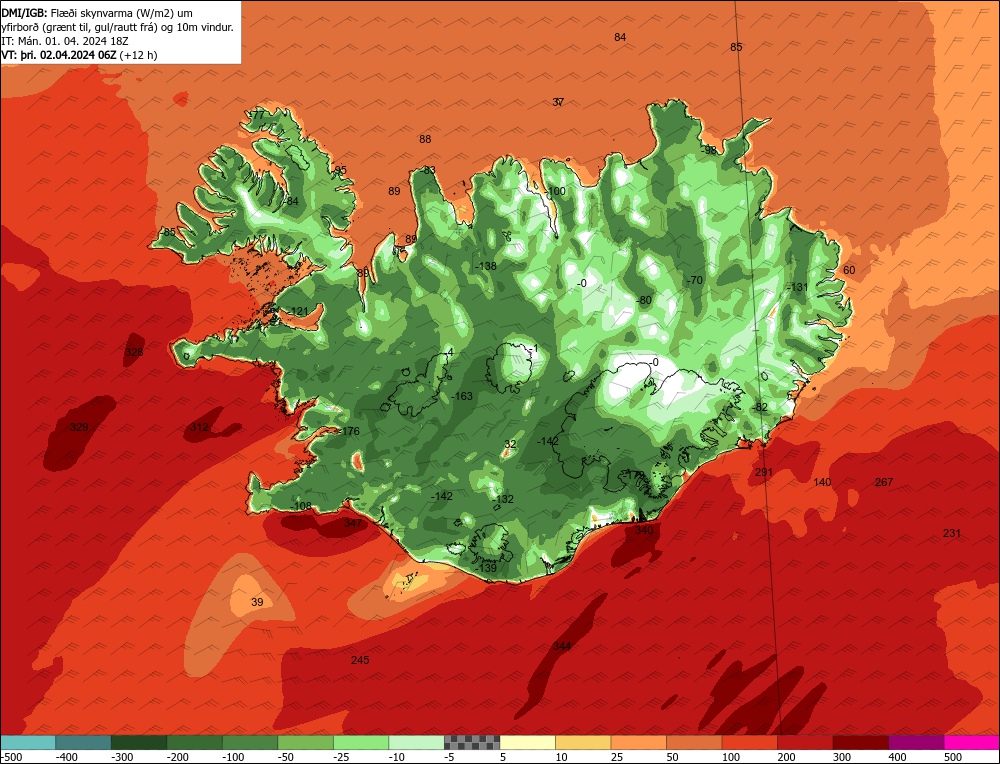The height and width of the screenshot is (764, 1000).
Task: Click the '-80' value label
Action: [x=644, y=300]
